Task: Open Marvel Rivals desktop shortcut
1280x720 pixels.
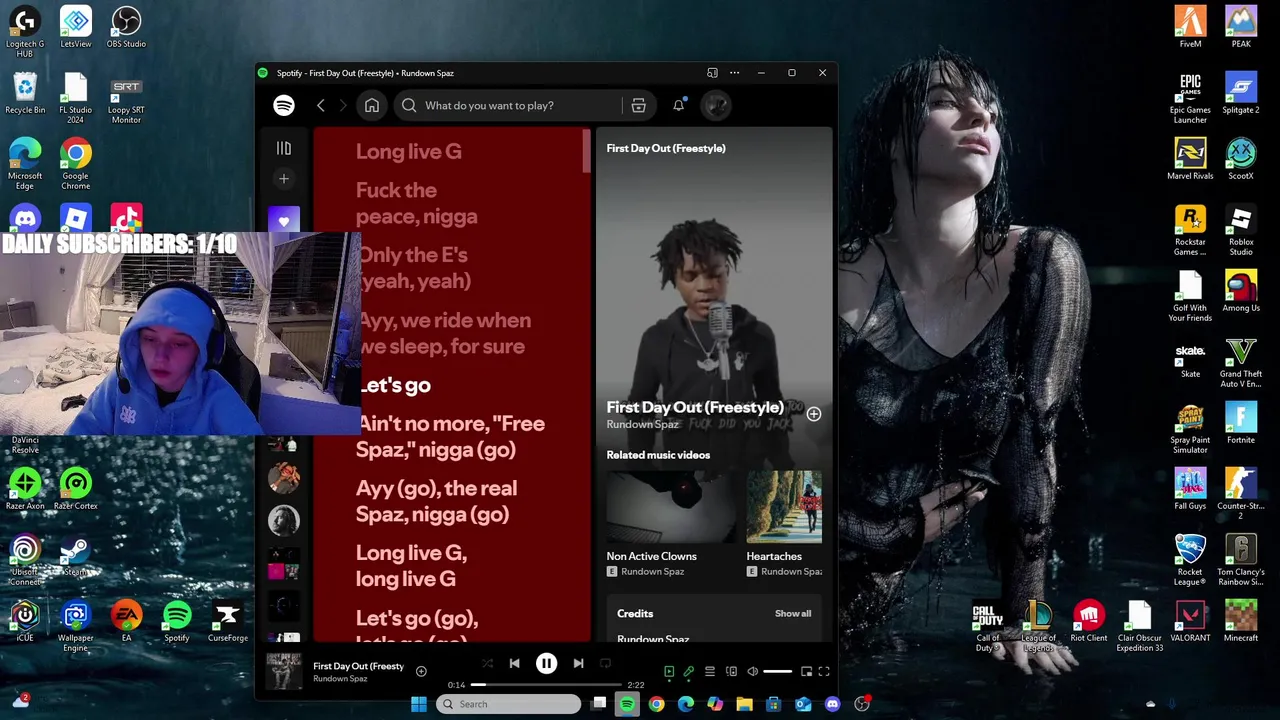Action: click(x=1190, y=159)
